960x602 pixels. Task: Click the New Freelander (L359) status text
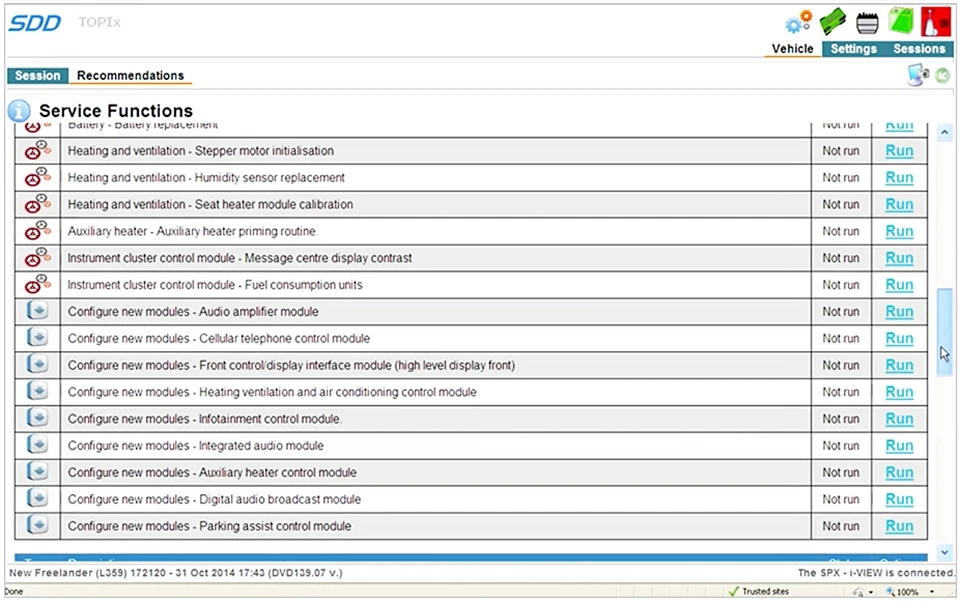[176, 573]
